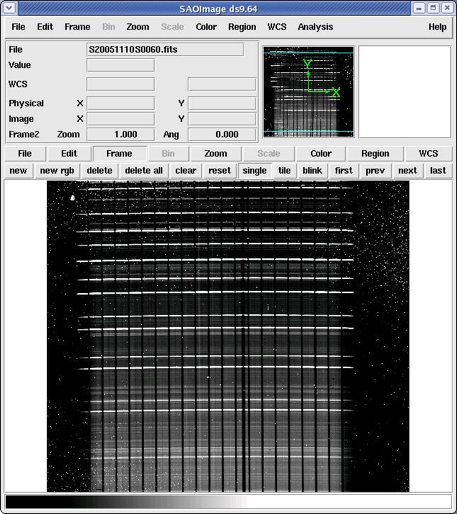This screenshot has width=457, height=514.
Task: Click the grayscale colorbar at bottom
Action: tap(228, 502)
